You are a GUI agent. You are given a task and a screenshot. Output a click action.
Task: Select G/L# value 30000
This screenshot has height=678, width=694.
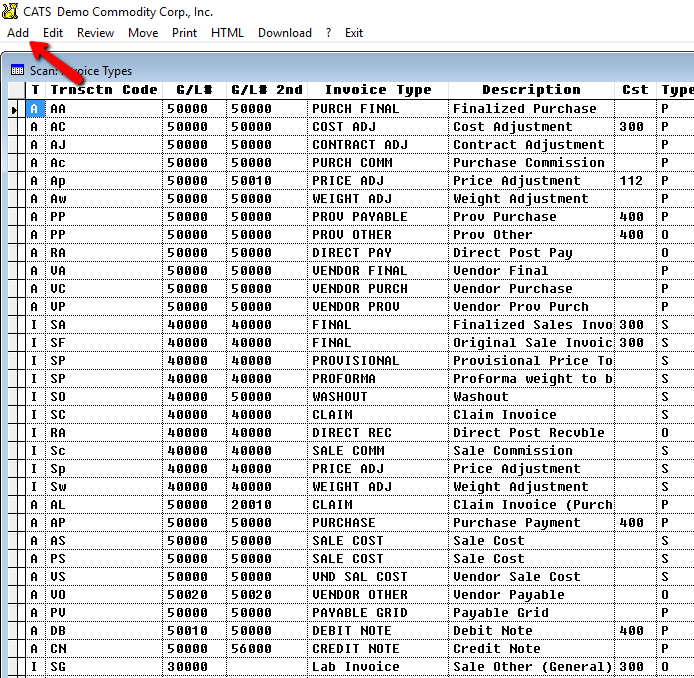pos(194,667)
